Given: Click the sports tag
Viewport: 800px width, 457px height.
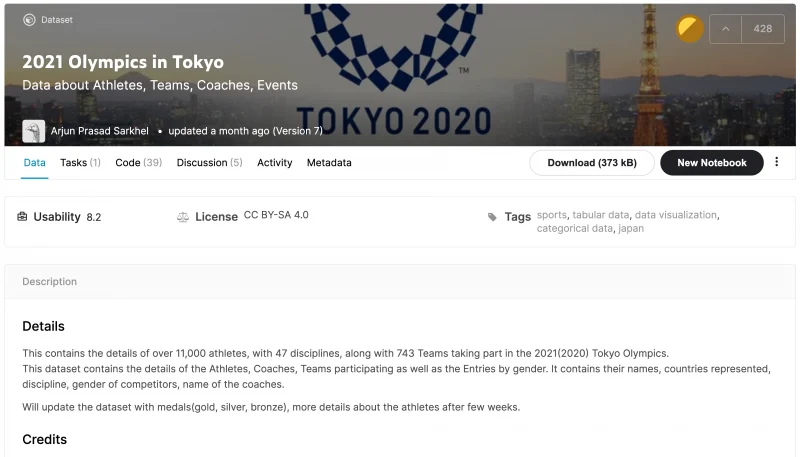Looking at the screenshot, I should [551, 214].
